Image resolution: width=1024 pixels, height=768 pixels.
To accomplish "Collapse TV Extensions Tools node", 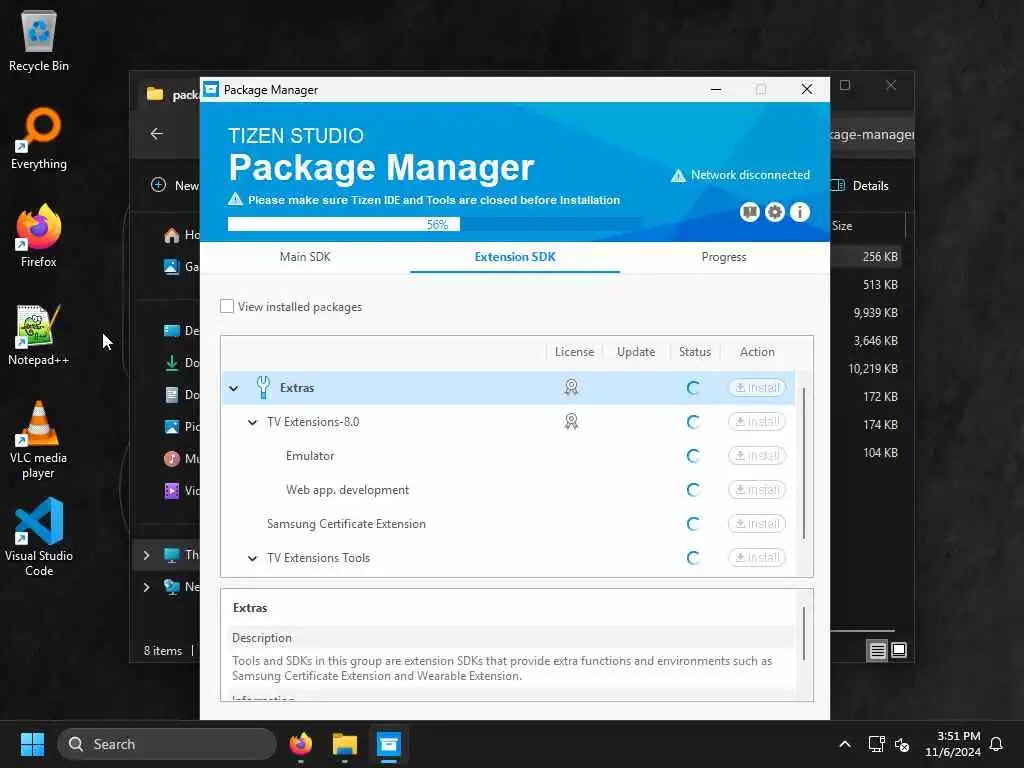I will pyautogui.click(x=252, y=558).
